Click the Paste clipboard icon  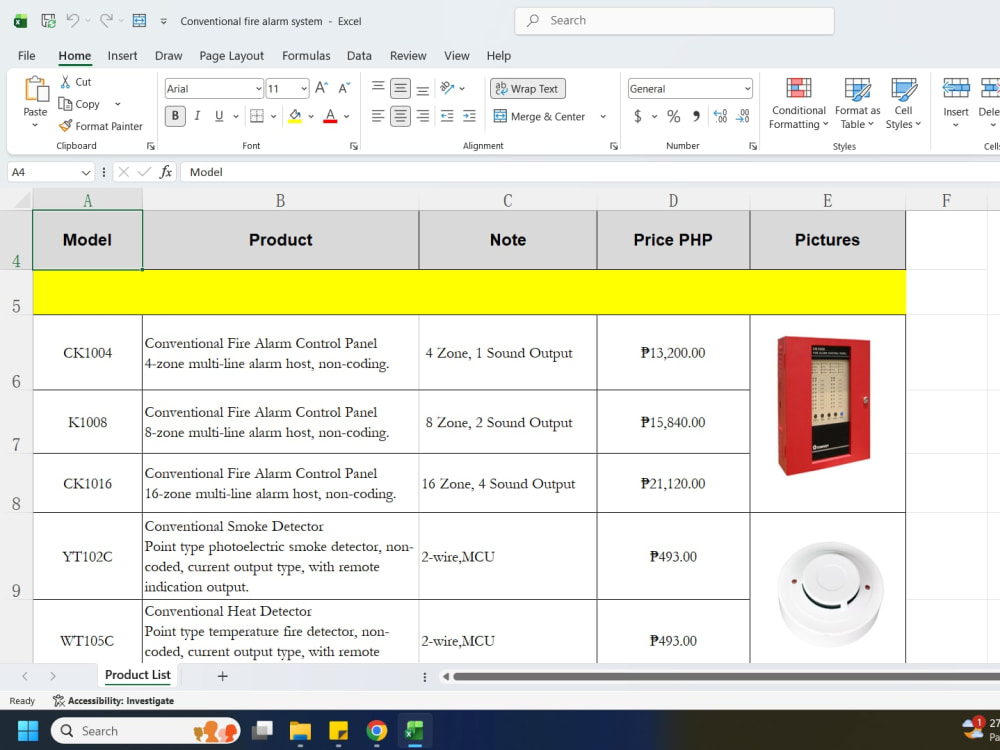tap(36, 89)
